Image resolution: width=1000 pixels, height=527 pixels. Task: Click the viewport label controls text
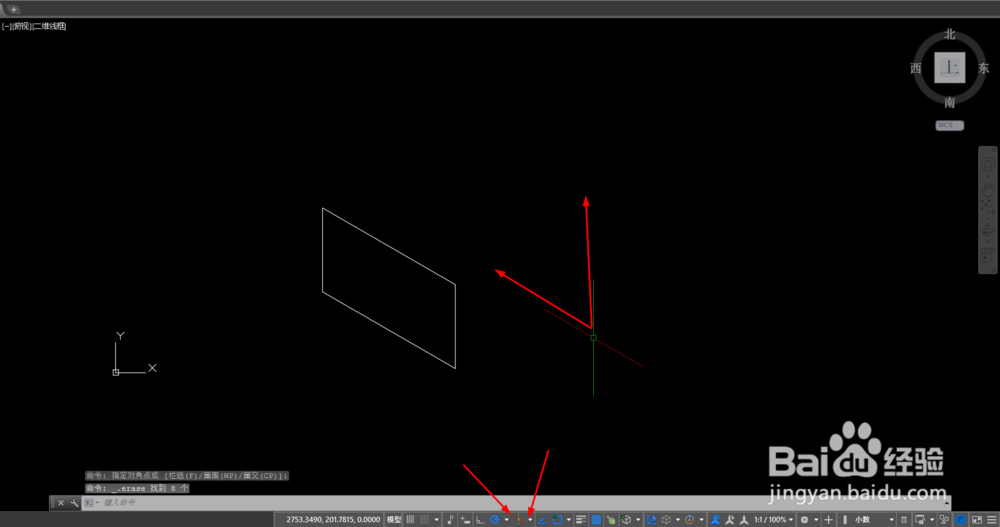pos(34,26)
